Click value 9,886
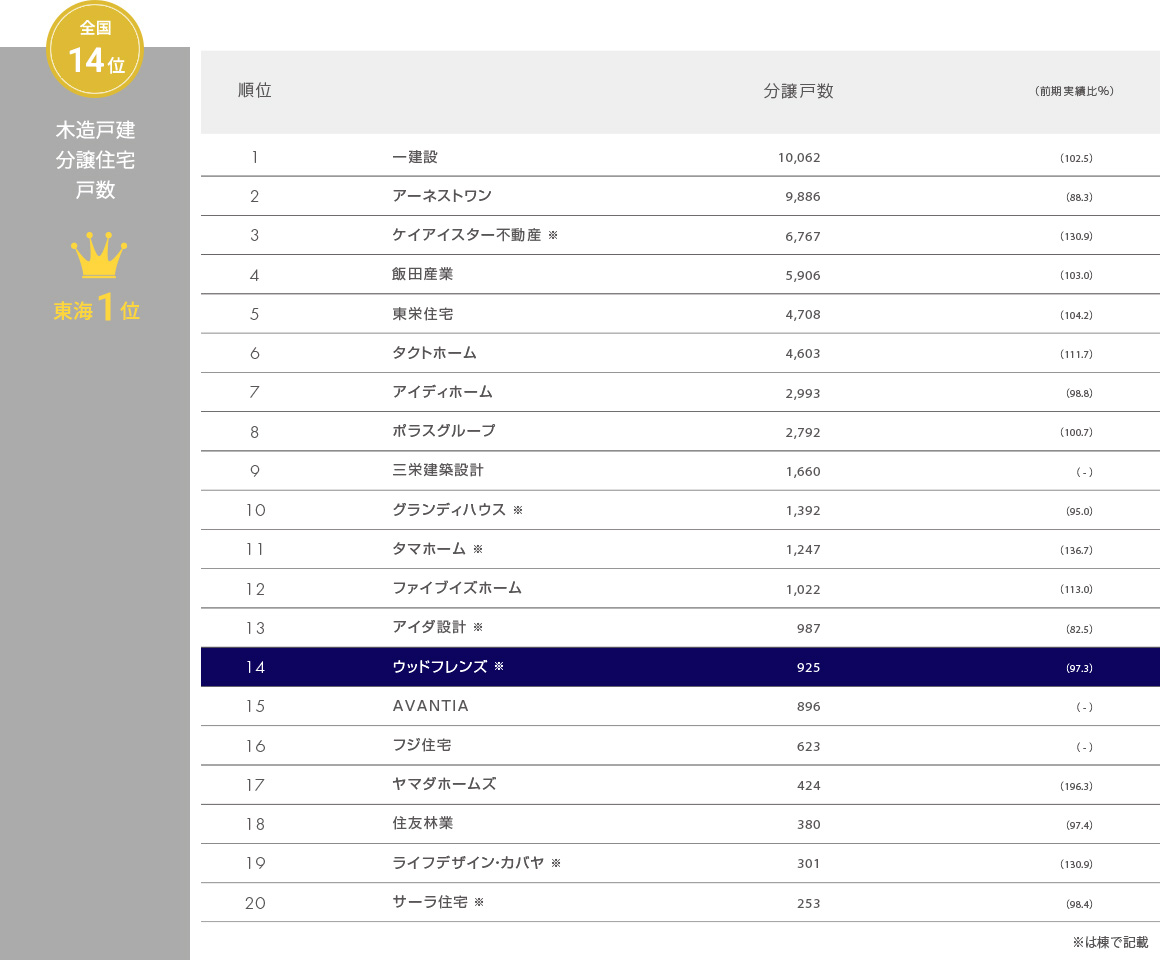1160x960 pixels. 803,197
